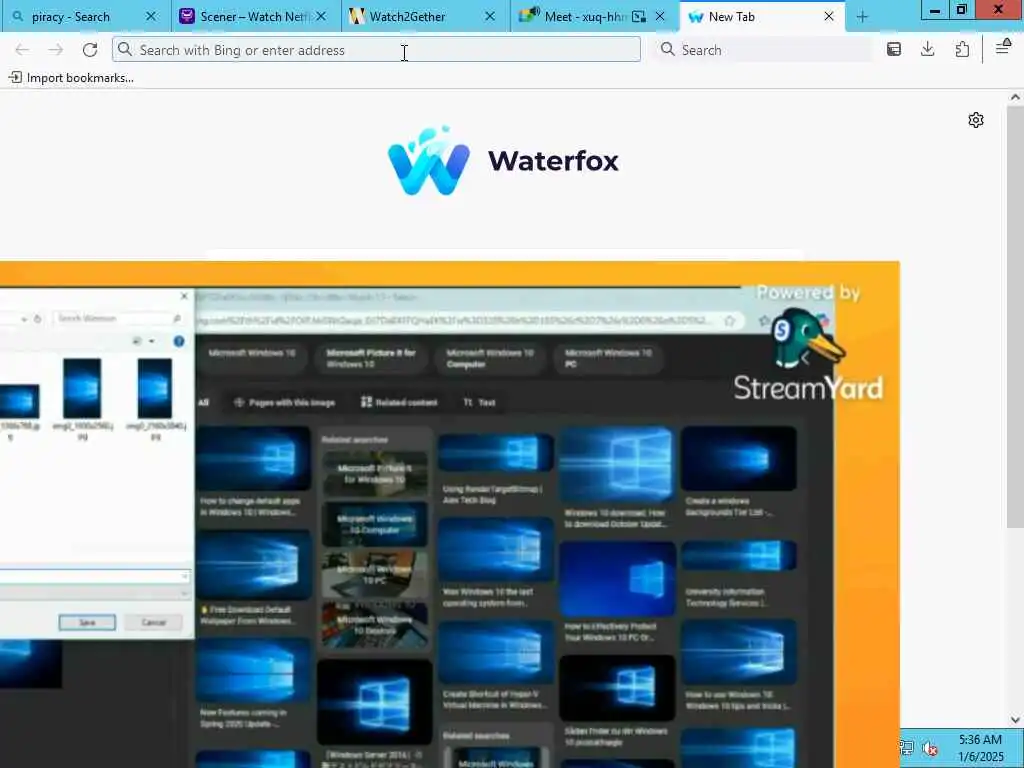Focus the separate Search box
This screenshot has height=768, width=1024.
pyautogui.click(x=763, y=50)
